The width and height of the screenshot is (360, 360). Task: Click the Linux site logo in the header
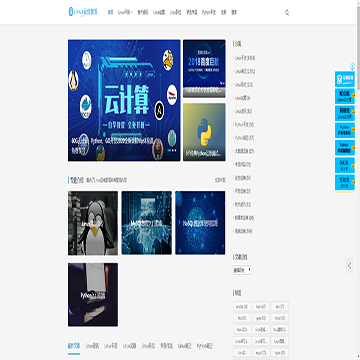click(83, 12)
